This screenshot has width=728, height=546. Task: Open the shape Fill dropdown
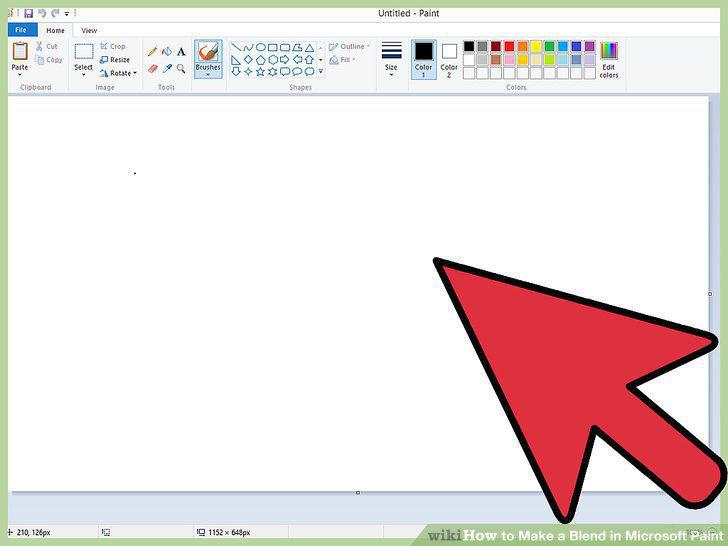342,60
